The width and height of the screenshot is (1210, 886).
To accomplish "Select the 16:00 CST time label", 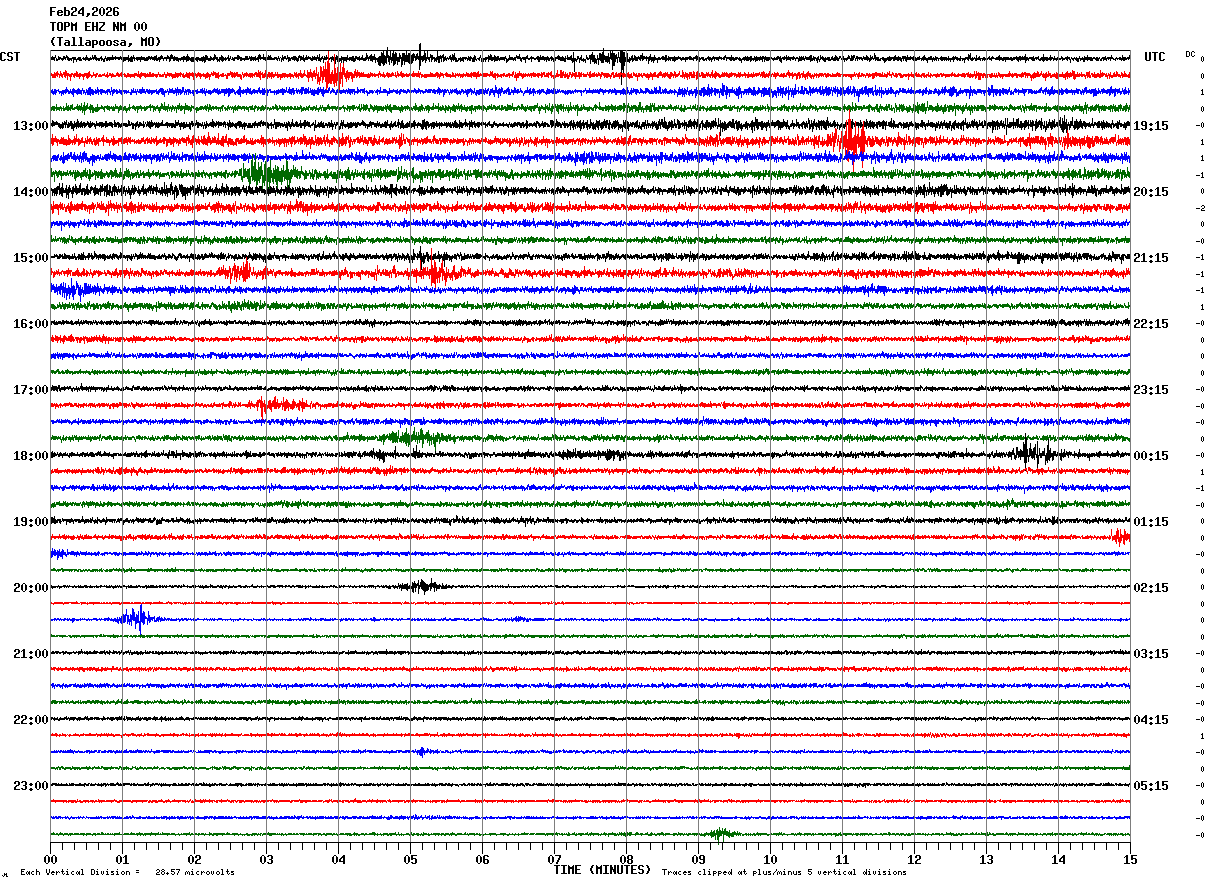I will (x=30, y=324).
